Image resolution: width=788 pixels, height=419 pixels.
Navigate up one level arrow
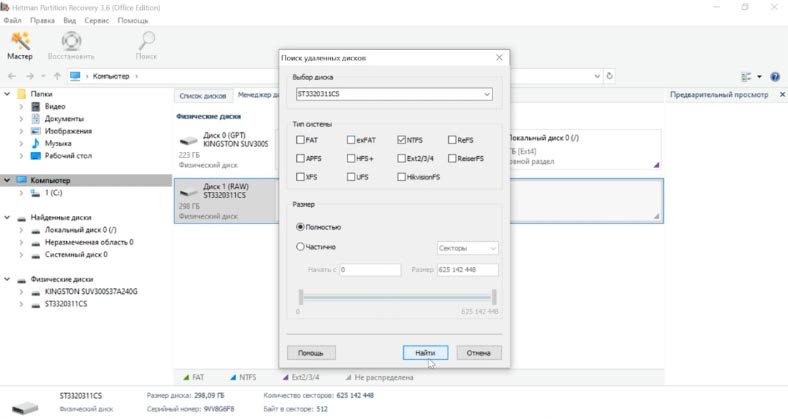point(57,76)
